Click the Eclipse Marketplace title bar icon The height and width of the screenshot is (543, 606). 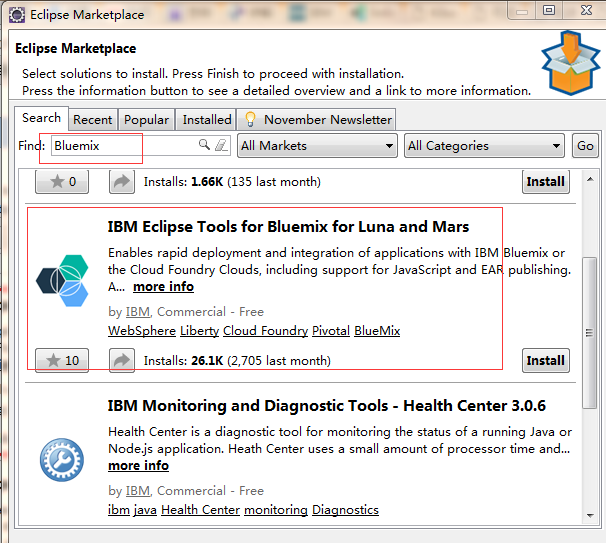pos(17,15)
